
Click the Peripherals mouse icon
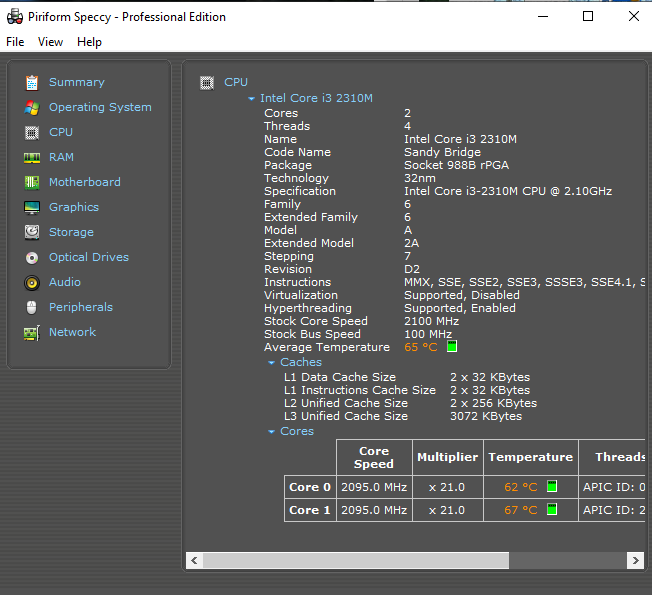pyautogui.click(x=32, y=307)
